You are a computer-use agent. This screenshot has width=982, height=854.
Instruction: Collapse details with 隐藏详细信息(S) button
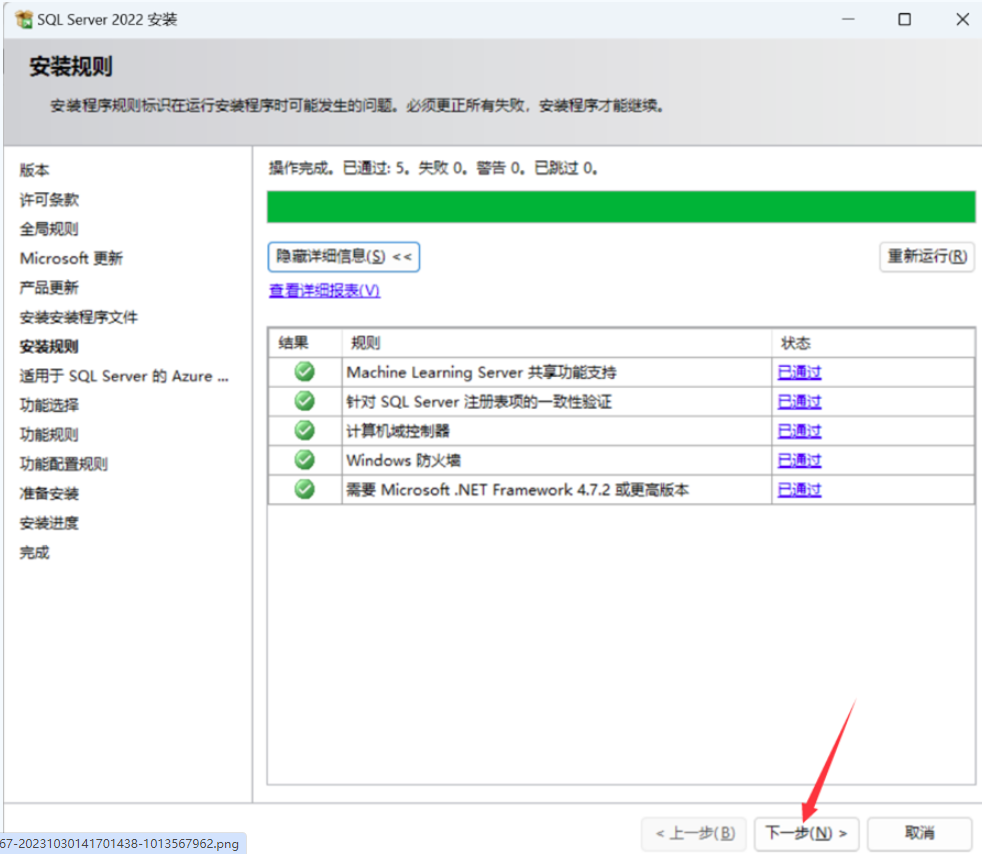point(344,257)
